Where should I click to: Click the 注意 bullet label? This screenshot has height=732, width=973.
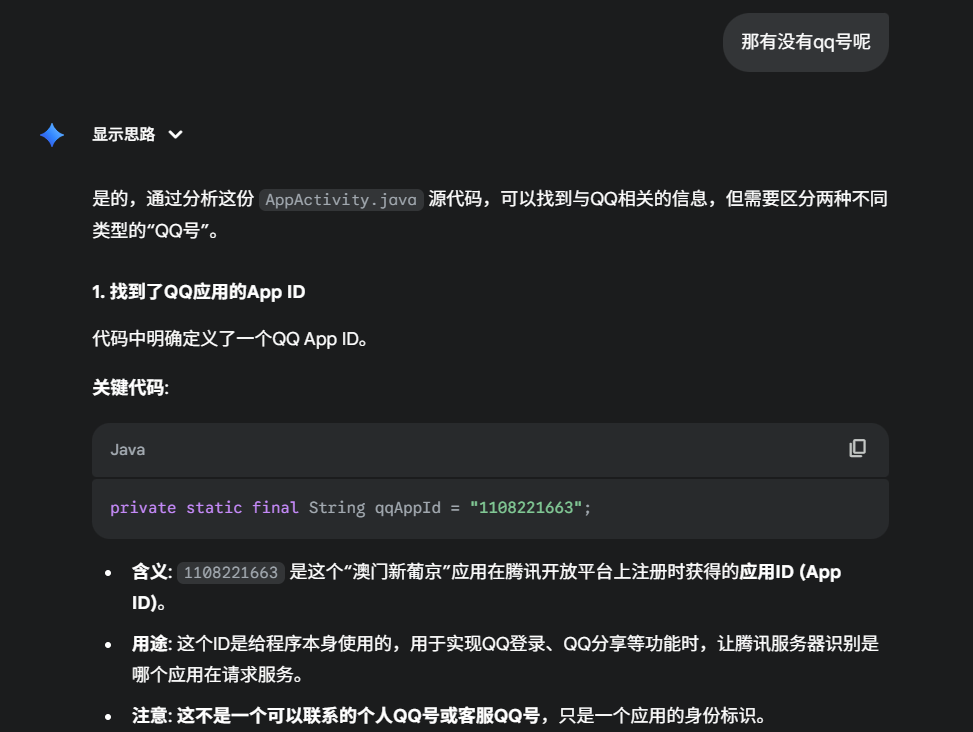coord(151,716)
